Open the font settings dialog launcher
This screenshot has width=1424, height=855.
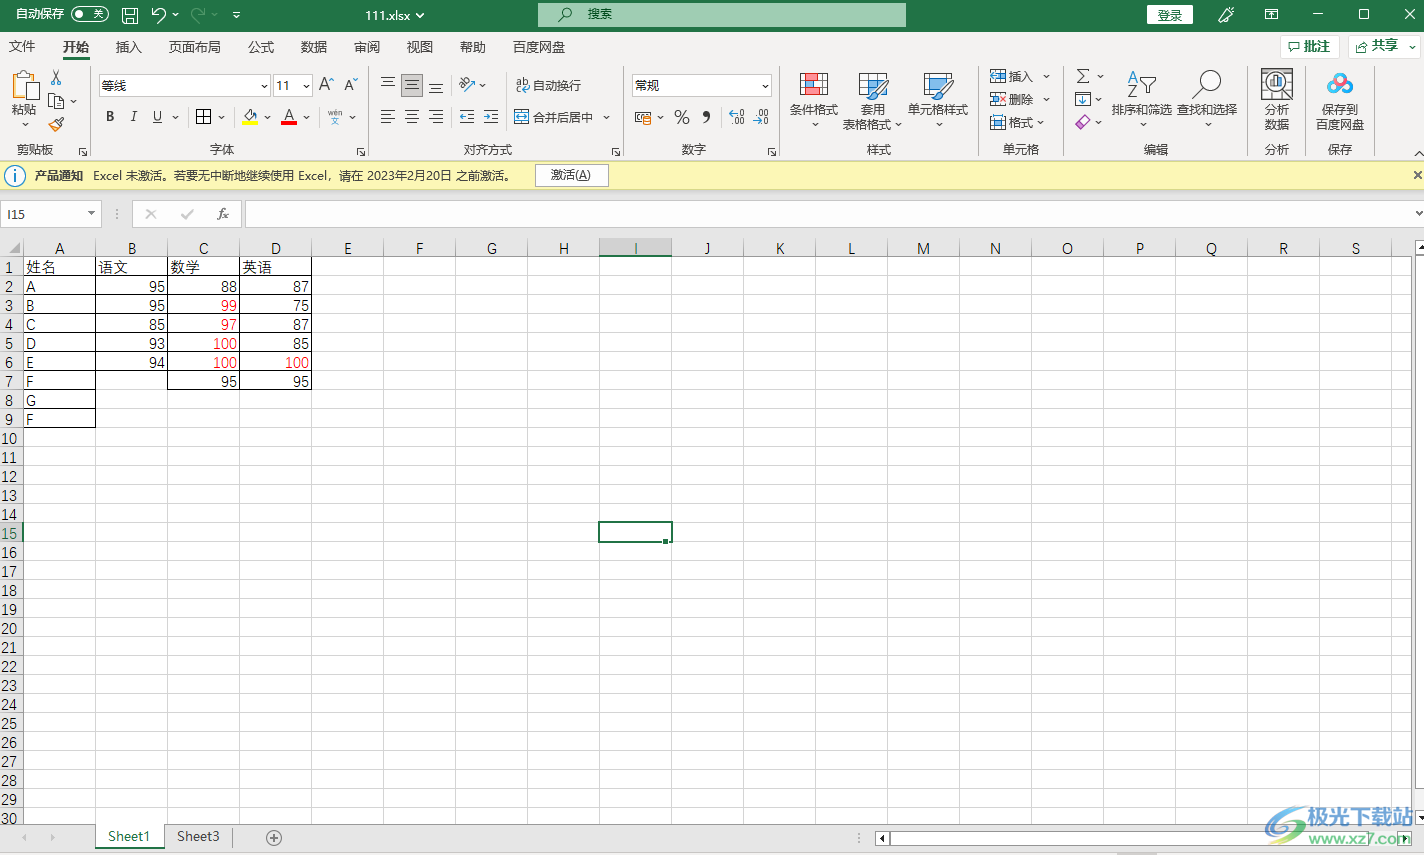coord(360,152)
